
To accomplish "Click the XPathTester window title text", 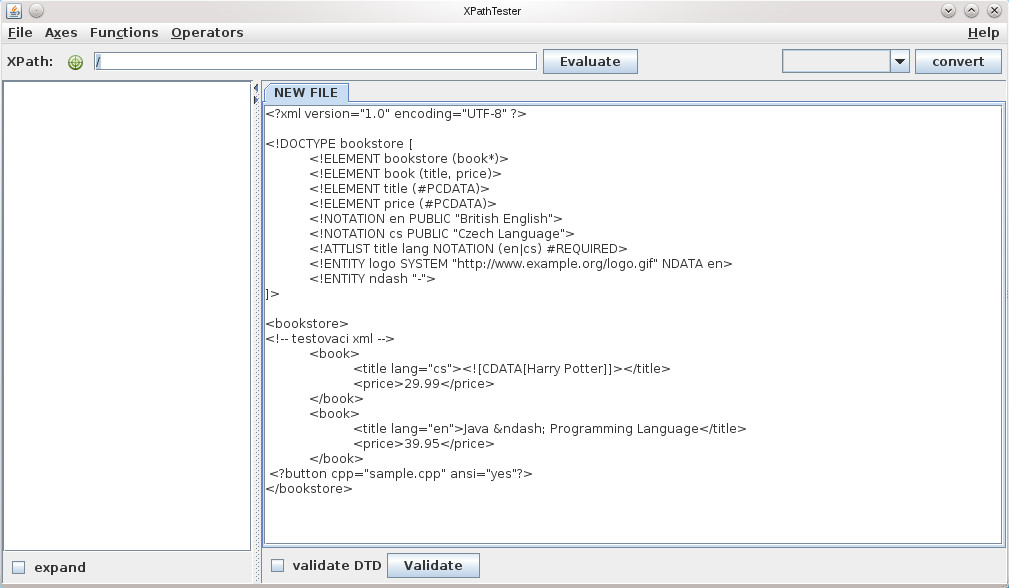I will (x=492, y=11).
